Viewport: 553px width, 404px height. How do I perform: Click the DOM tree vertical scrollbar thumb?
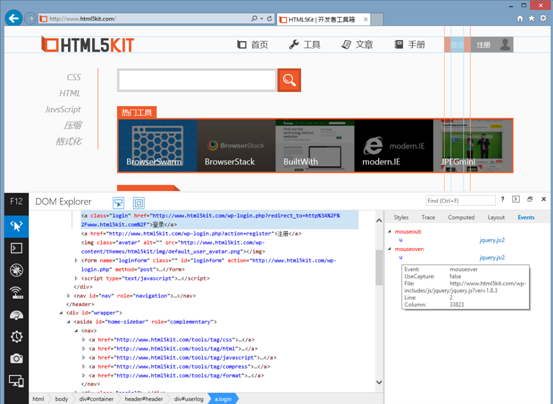[379, 268]
